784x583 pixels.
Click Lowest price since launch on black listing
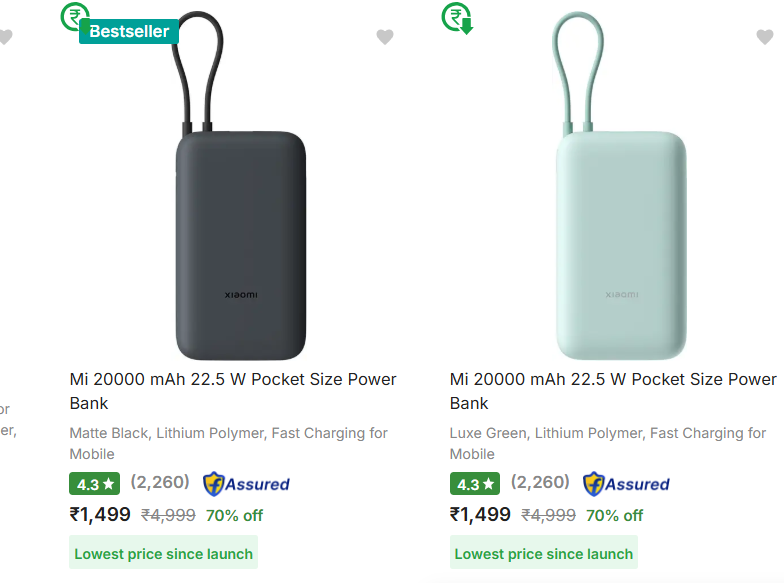(x=164, y=553)
